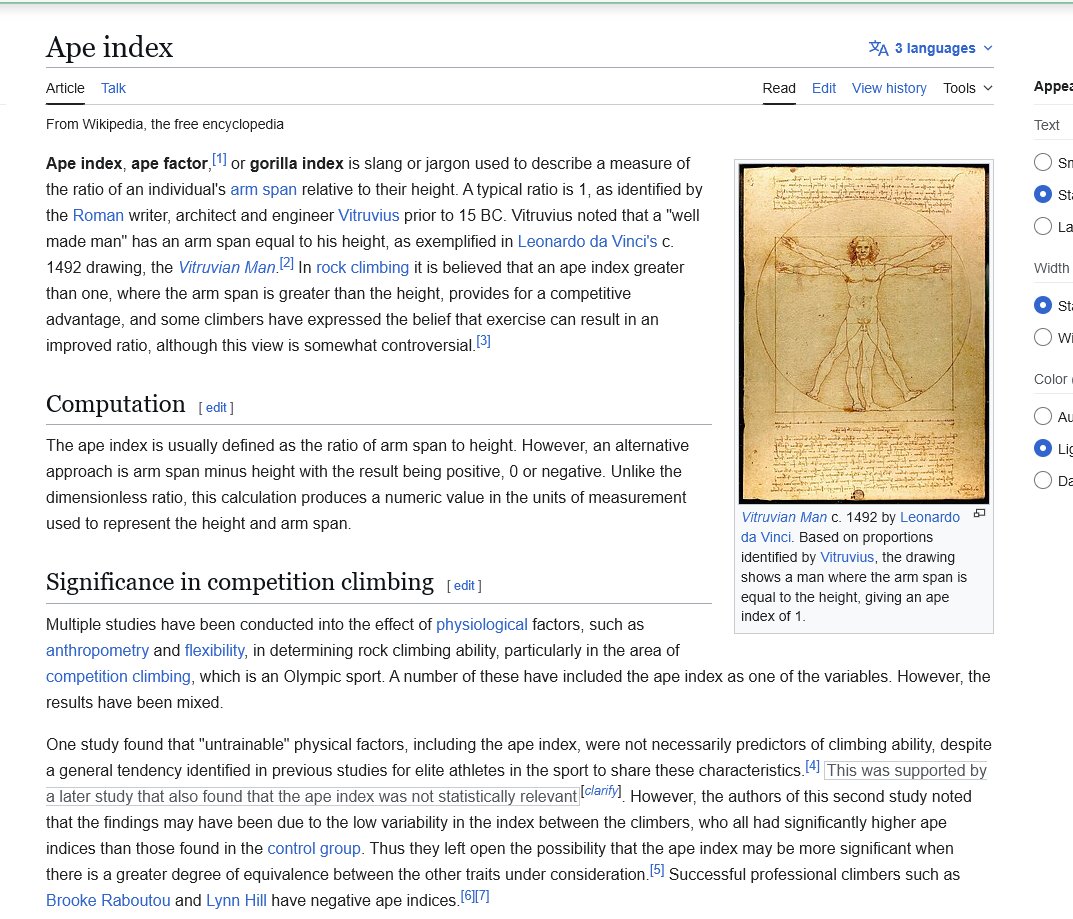Click the Article tab
The height and width of the screenshot is (919, 1073).
[65, 88]
